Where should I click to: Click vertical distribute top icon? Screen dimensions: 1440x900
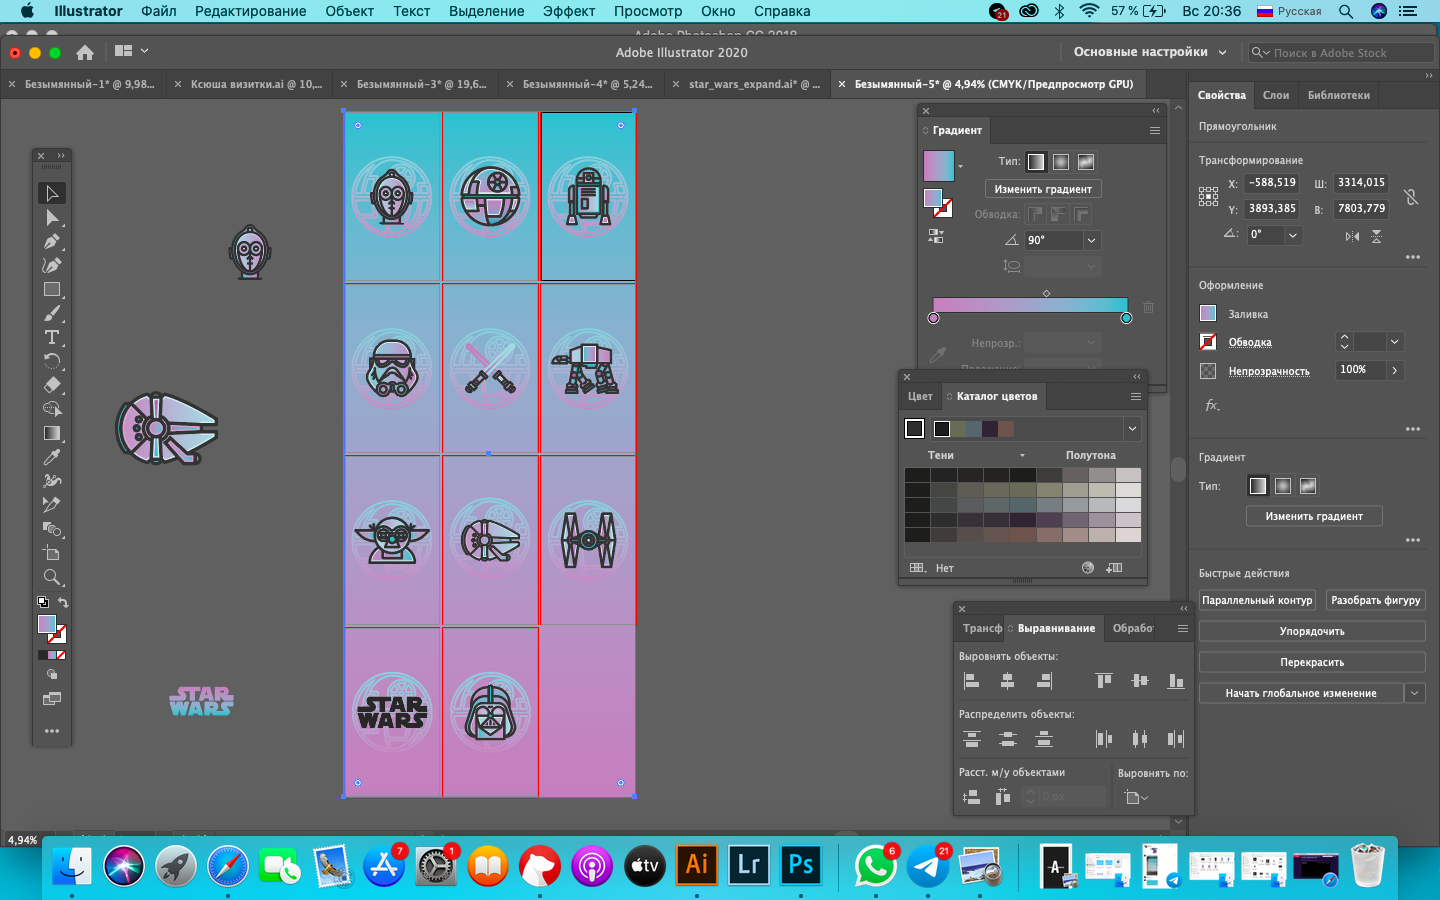coord(971,739)
